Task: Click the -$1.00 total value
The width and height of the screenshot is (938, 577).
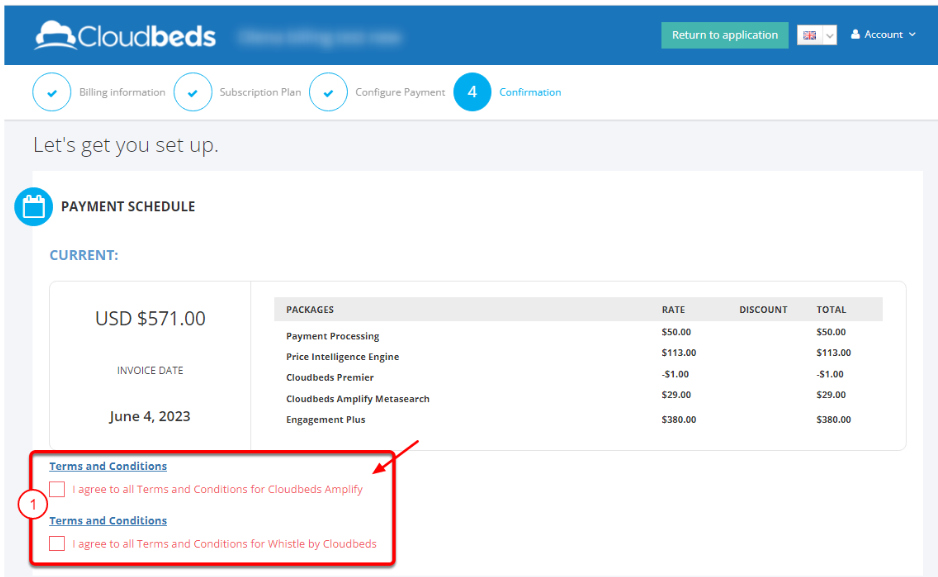Action: (x=830, y=374)
